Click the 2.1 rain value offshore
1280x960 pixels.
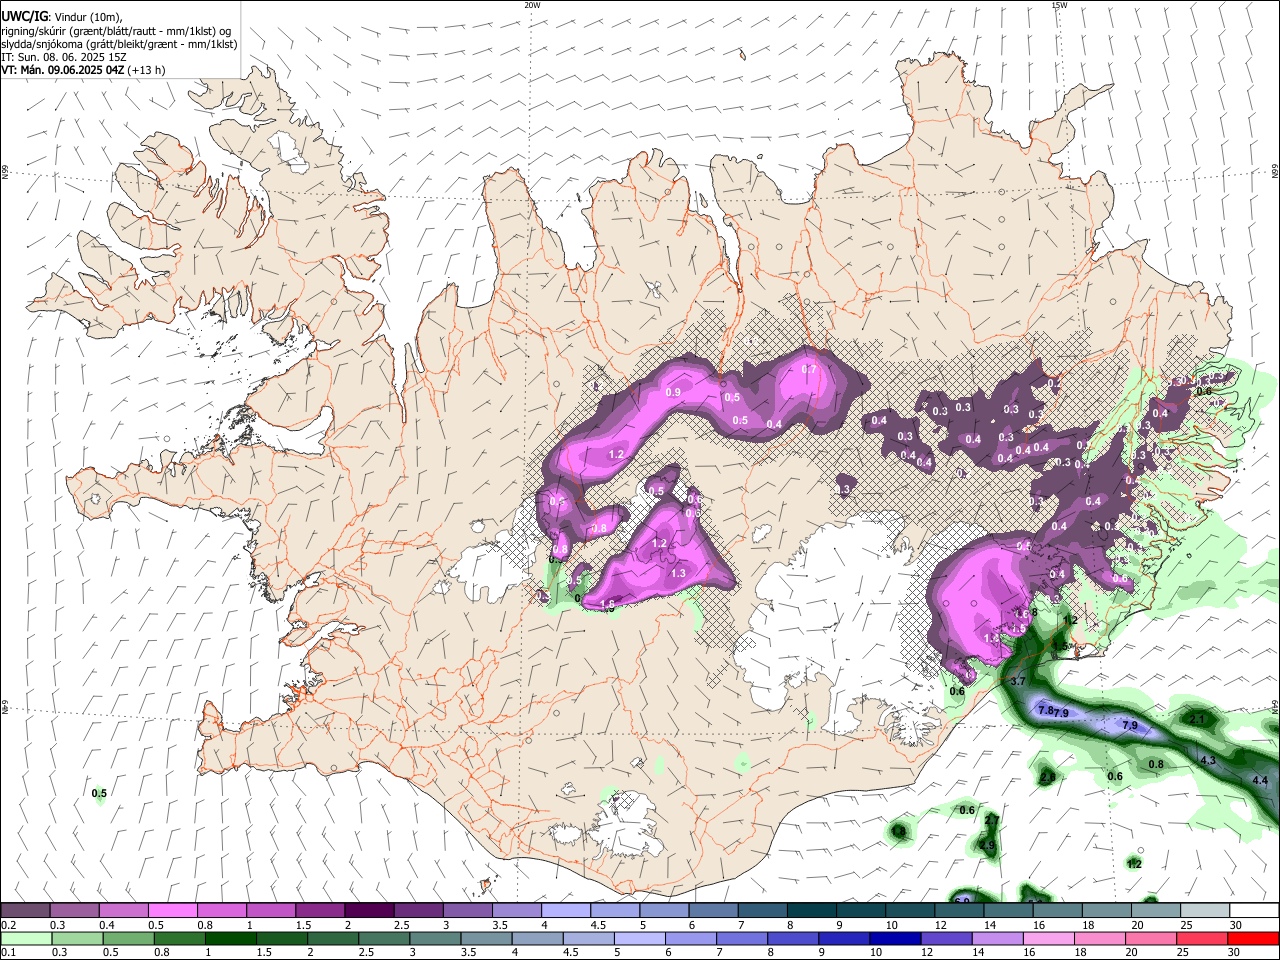[x=1197, y=719]
